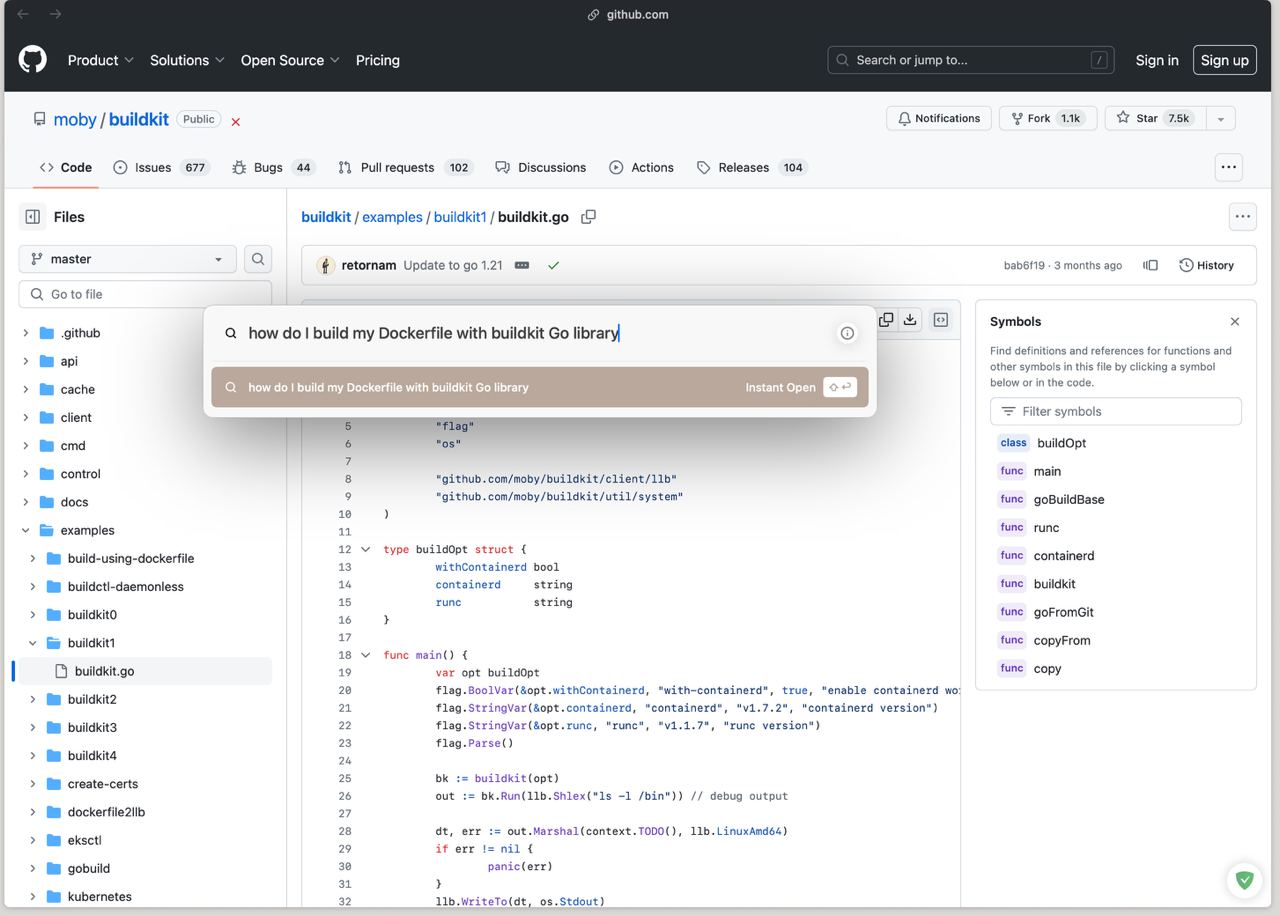Switch to the Issues tab

(161, 167)
